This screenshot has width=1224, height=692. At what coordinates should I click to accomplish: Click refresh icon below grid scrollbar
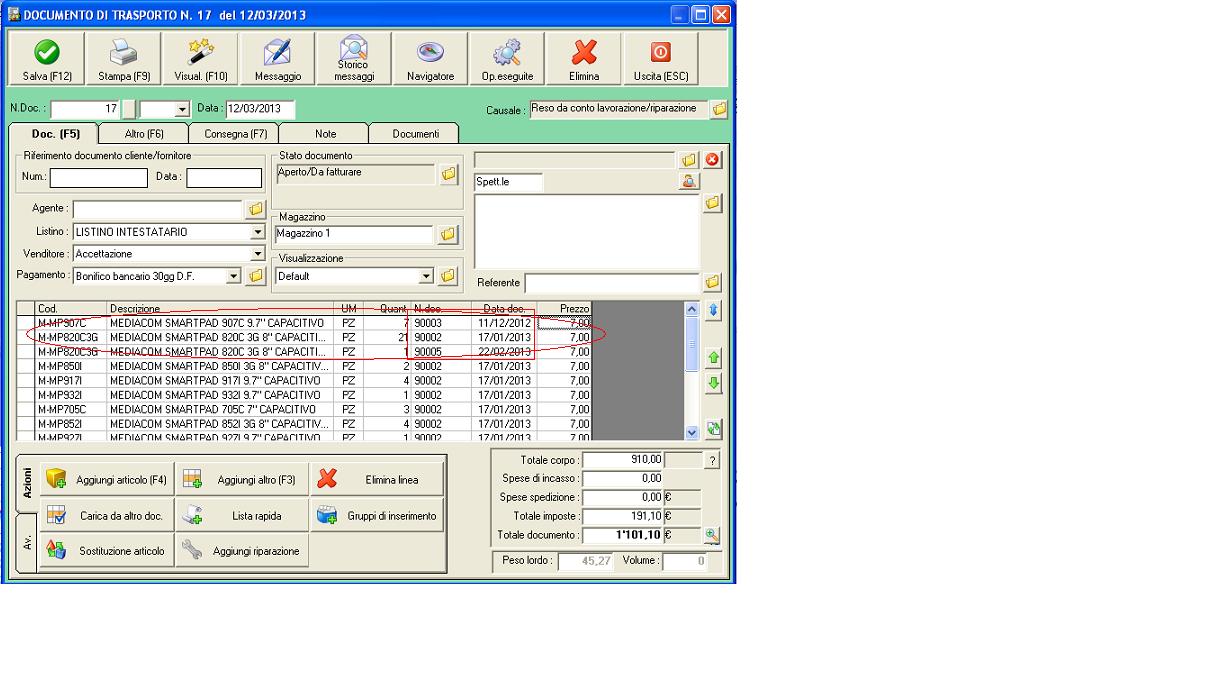713,429
